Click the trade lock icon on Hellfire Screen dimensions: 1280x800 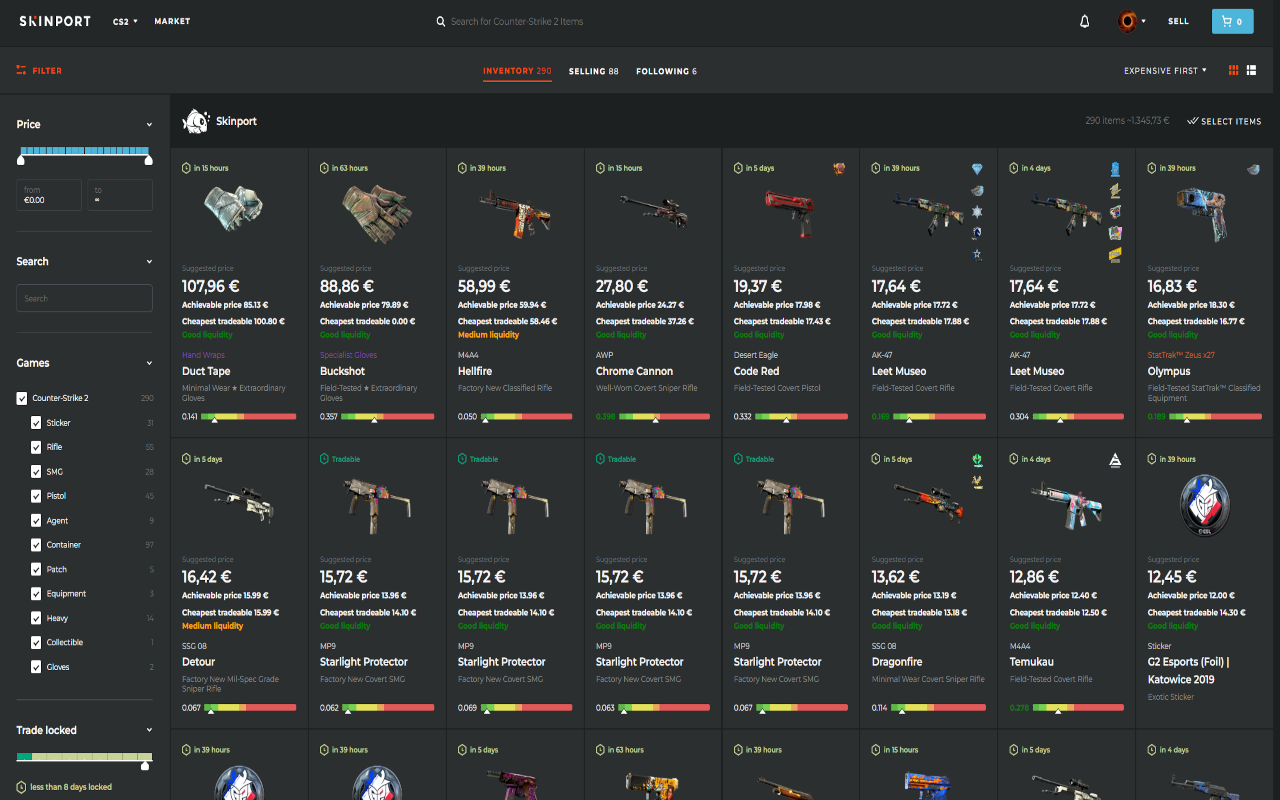click(x=462, y=168)
